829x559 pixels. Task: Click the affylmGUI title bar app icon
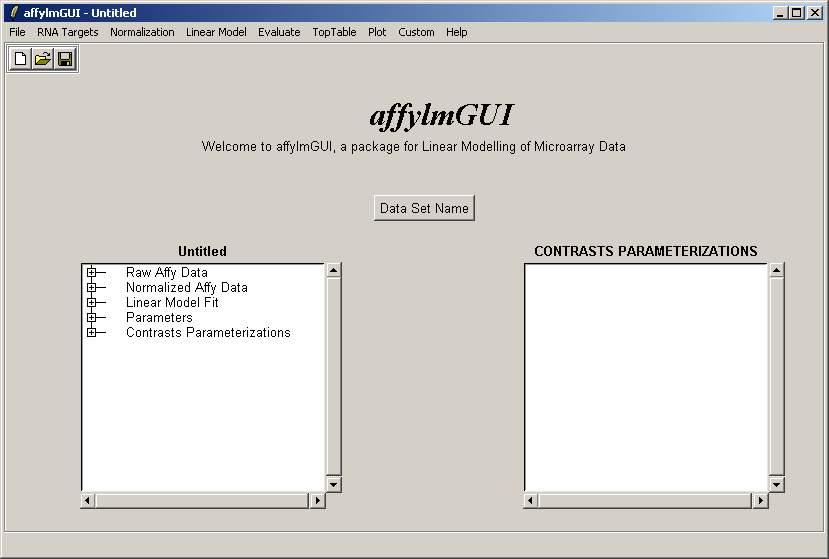tap(13, 13)
